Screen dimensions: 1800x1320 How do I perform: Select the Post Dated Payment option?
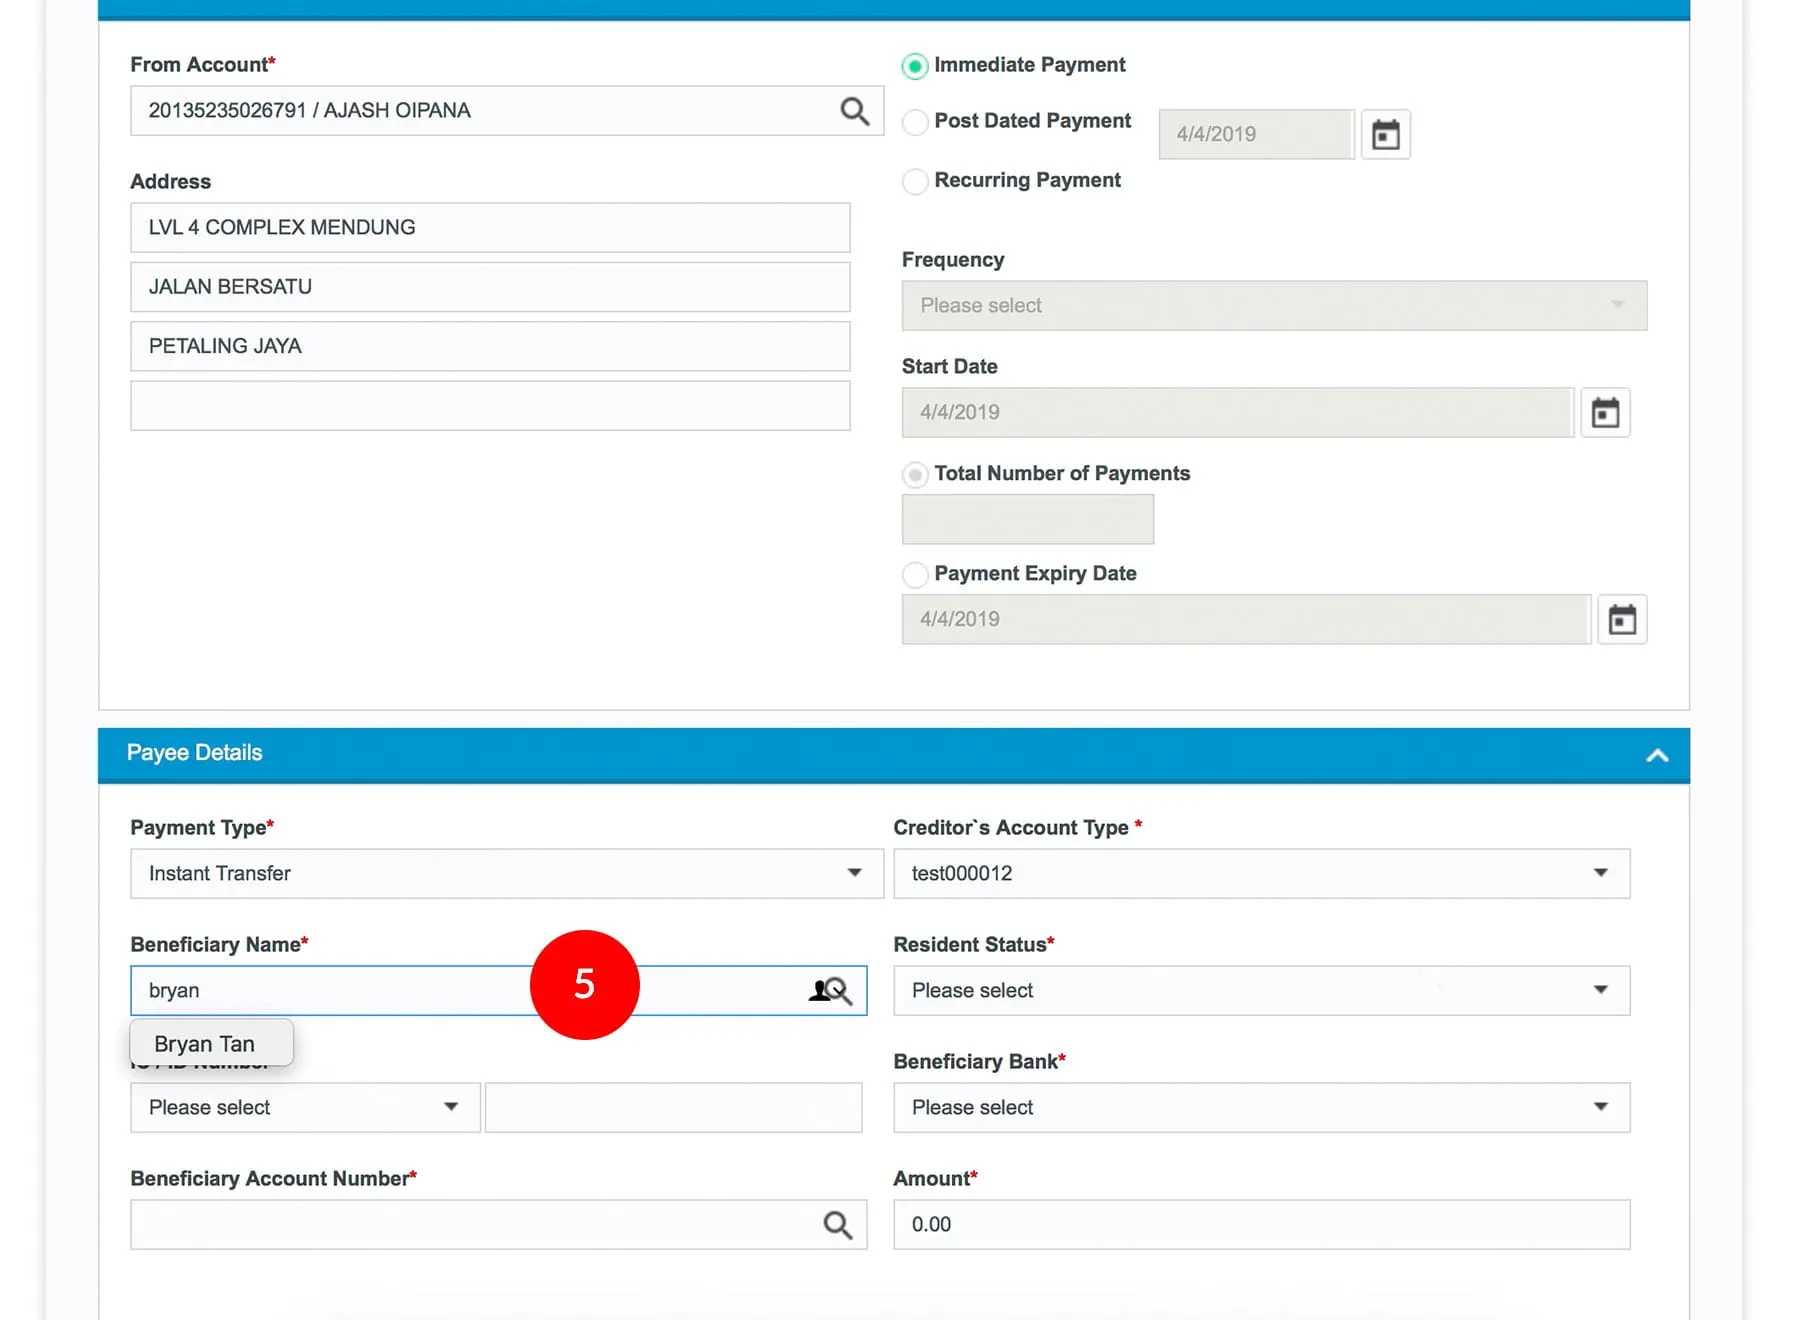[914, 122]
